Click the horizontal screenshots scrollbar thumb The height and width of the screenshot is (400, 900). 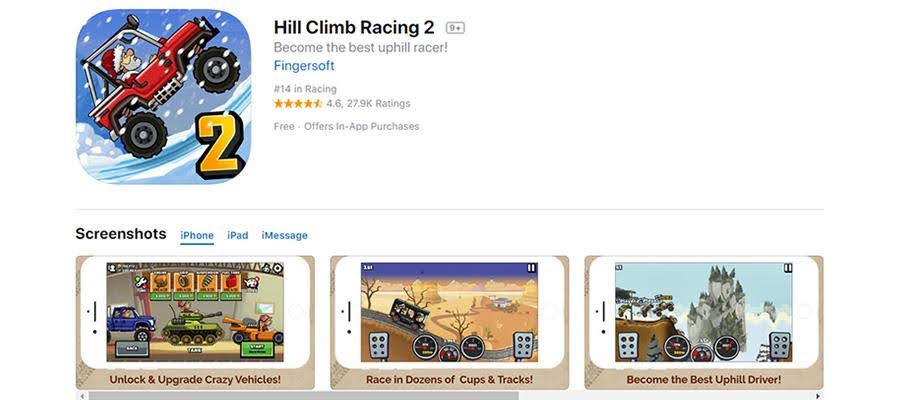pyautogui.click(x=303, y=396)
